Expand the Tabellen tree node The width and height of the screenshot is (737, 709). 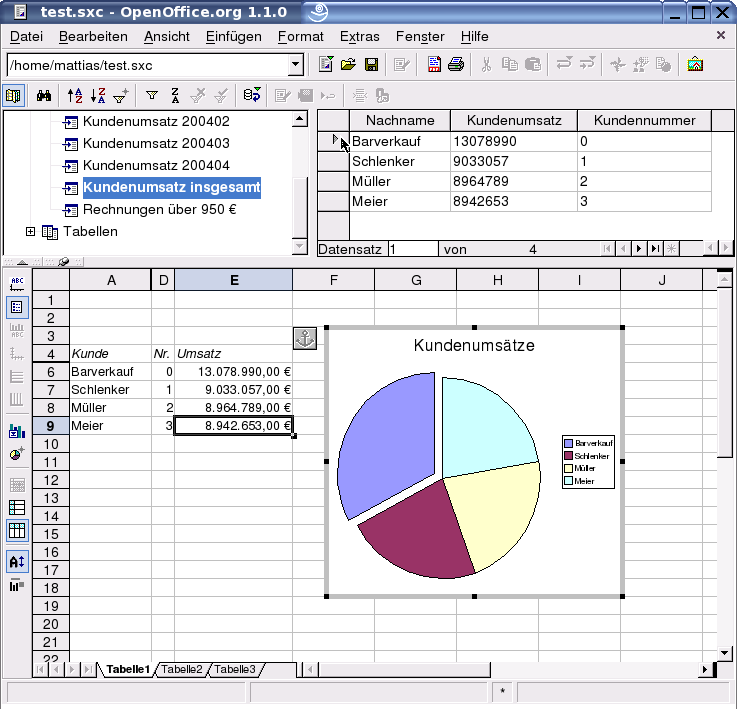30,231
